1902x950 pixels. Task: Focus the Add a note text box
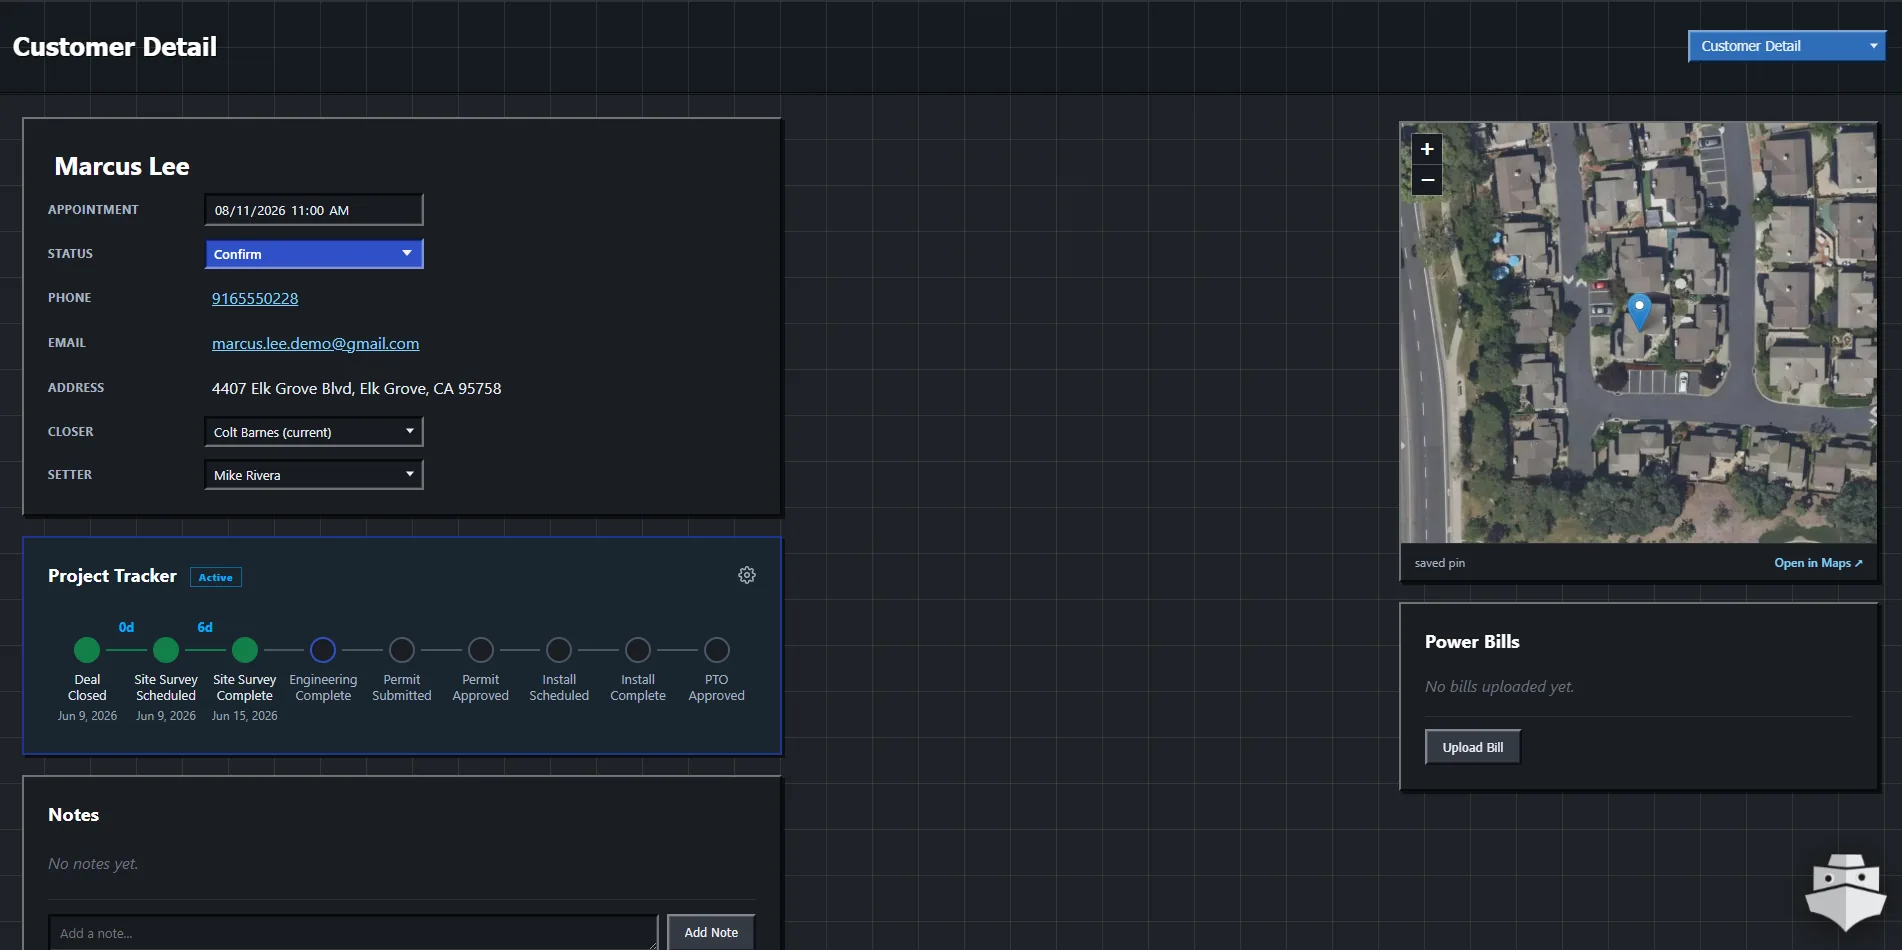(354, 933)
